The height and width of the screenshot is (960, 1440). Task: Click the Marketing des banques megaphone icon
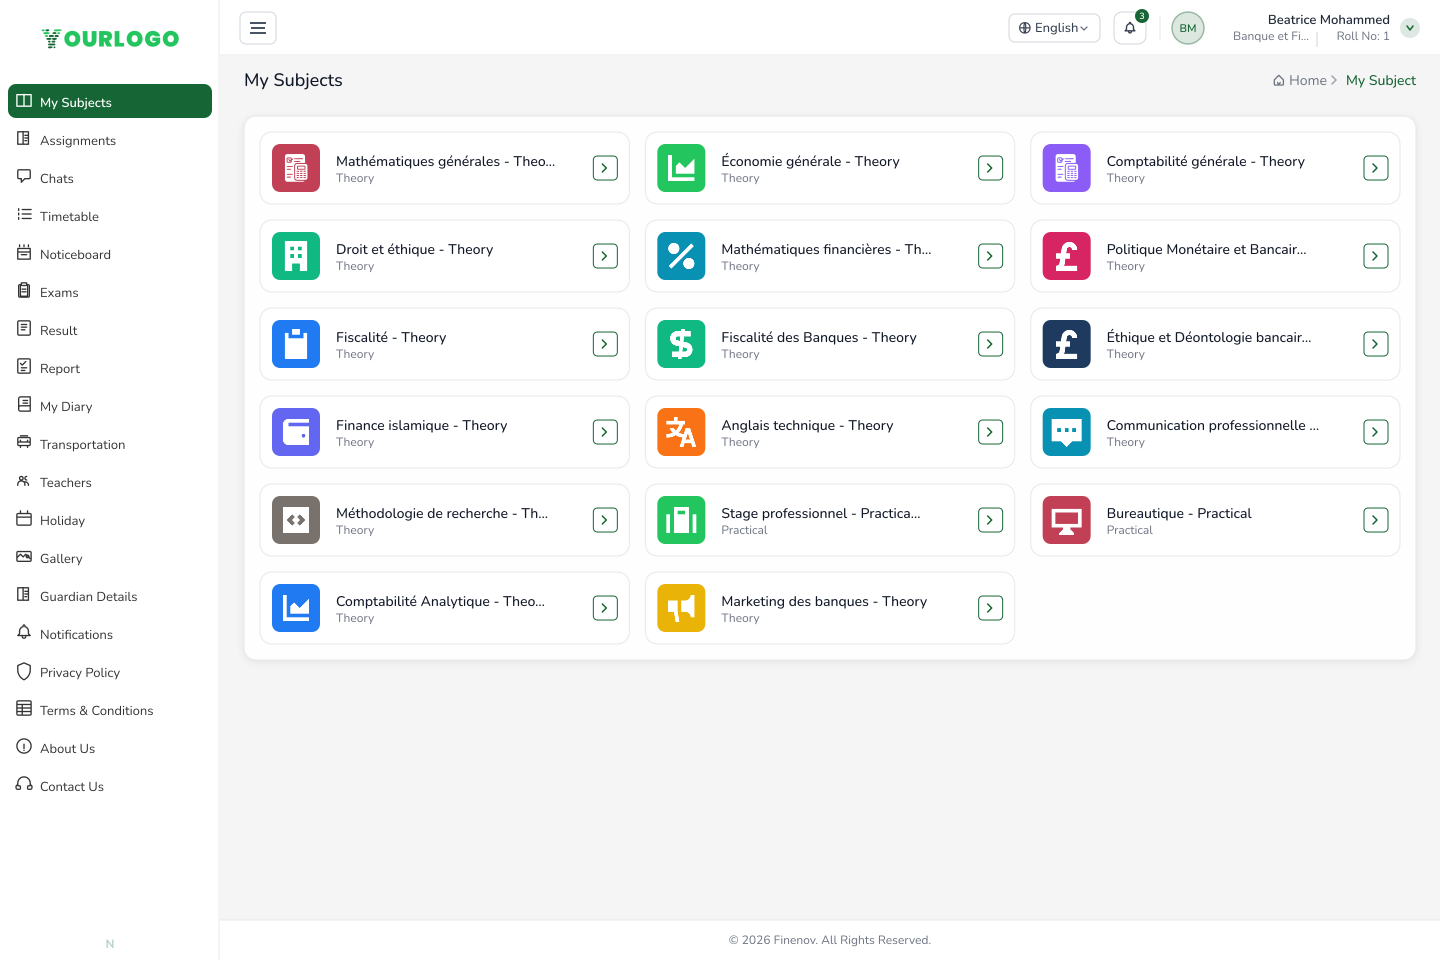click(681, 608)
